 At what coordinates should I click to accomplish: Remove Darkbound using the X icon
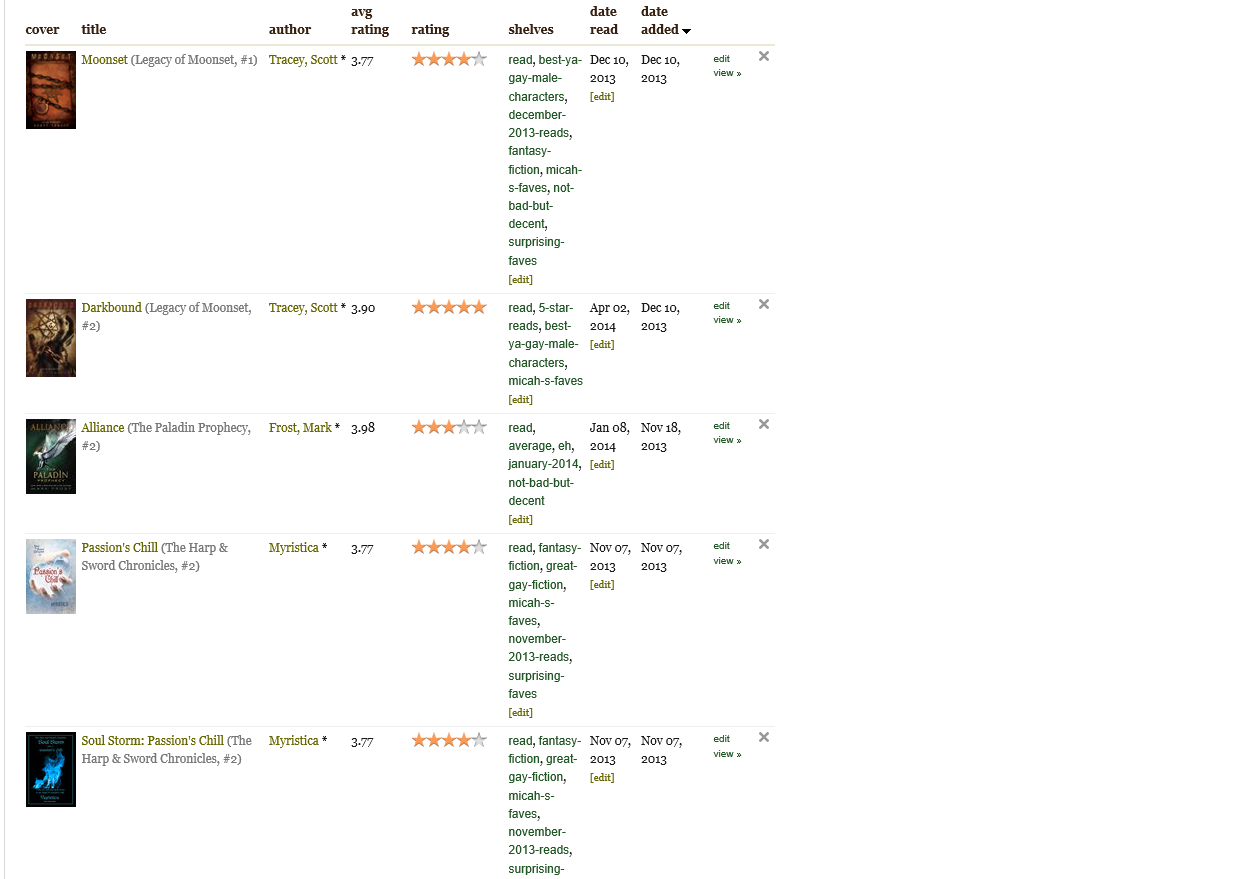click(764, 305)
